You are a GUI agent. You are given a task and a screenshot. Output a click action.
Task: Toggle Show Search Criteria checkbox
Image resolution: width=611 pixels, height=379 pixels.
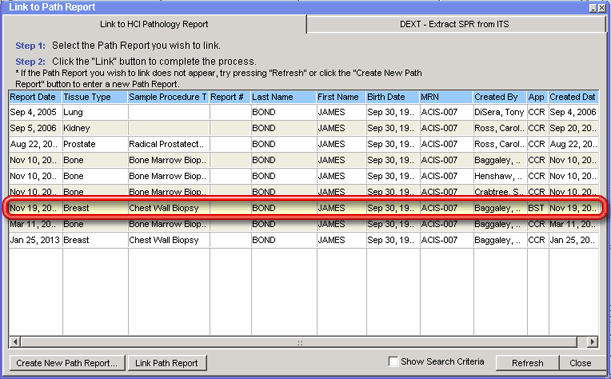[393, 361]
